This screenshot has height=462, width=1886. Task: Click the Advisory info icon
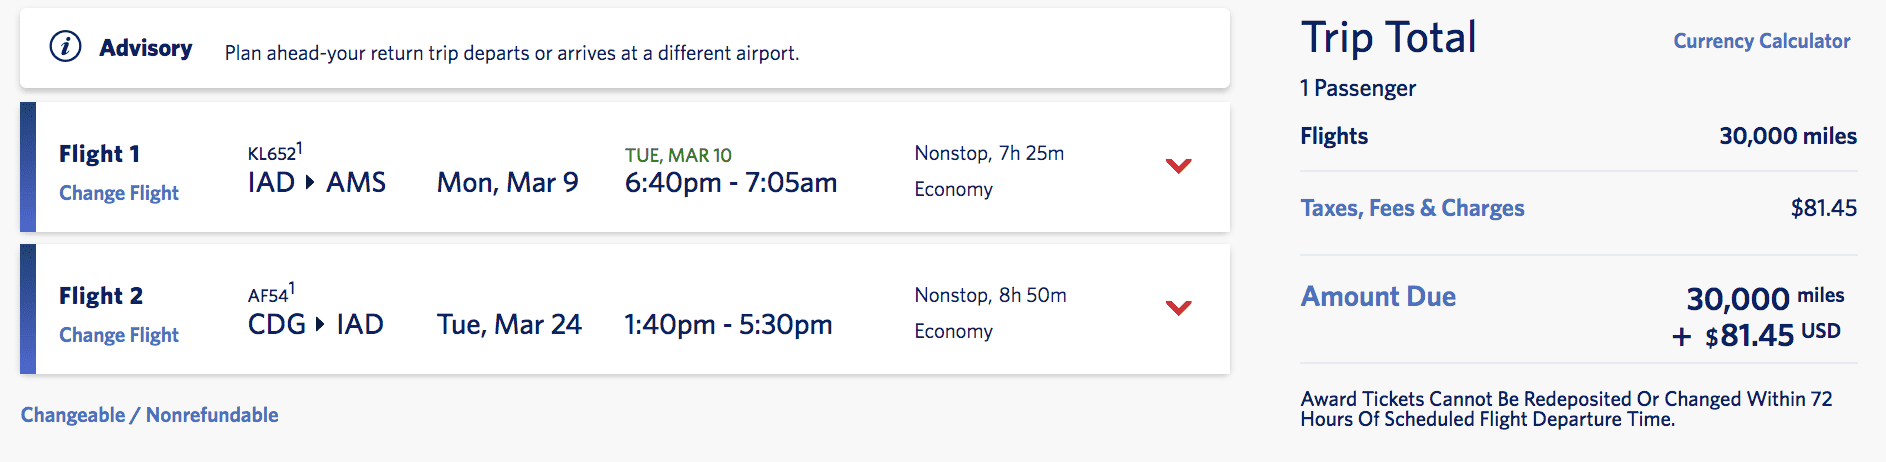(x=66, y=47)
